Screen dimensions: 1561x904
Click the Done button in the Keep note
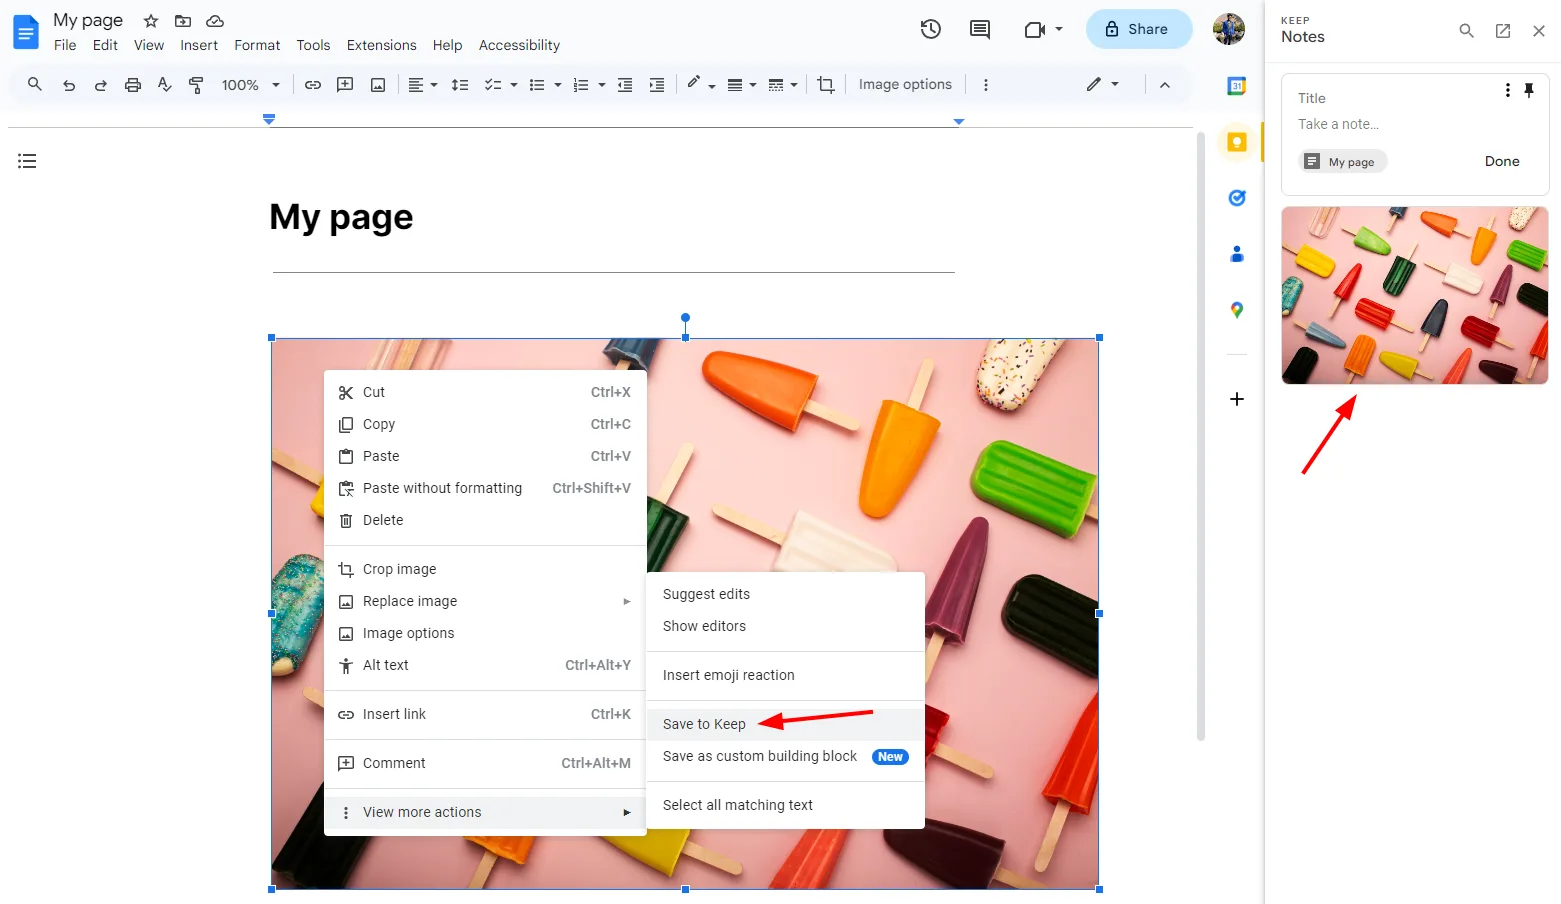1502,161
